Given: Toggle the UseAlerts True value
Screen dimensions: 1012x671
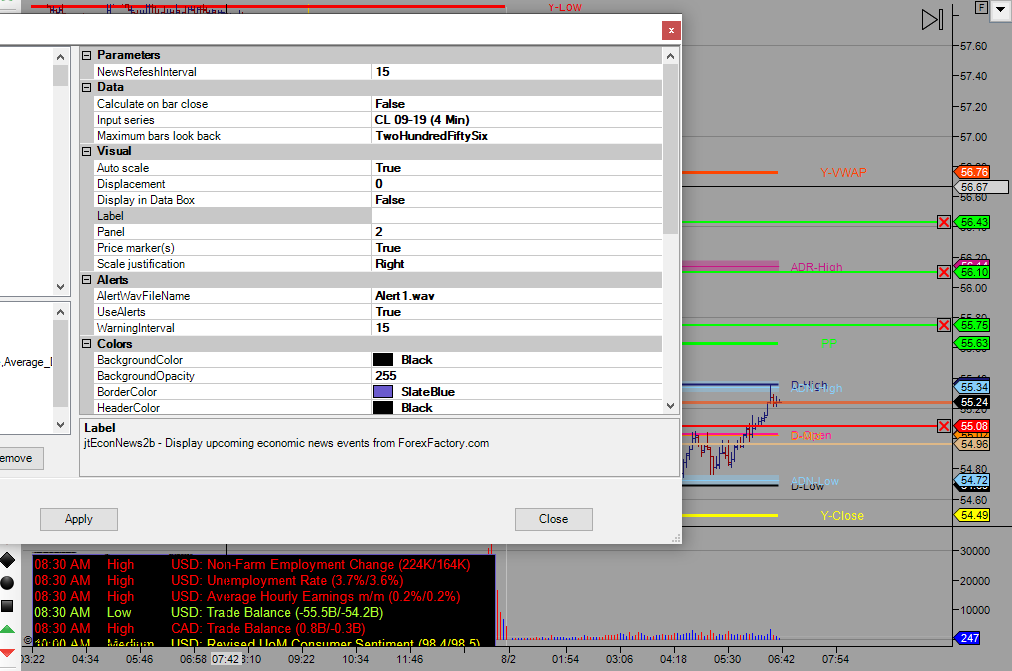Looking at the screenshot, I should 517,312.
